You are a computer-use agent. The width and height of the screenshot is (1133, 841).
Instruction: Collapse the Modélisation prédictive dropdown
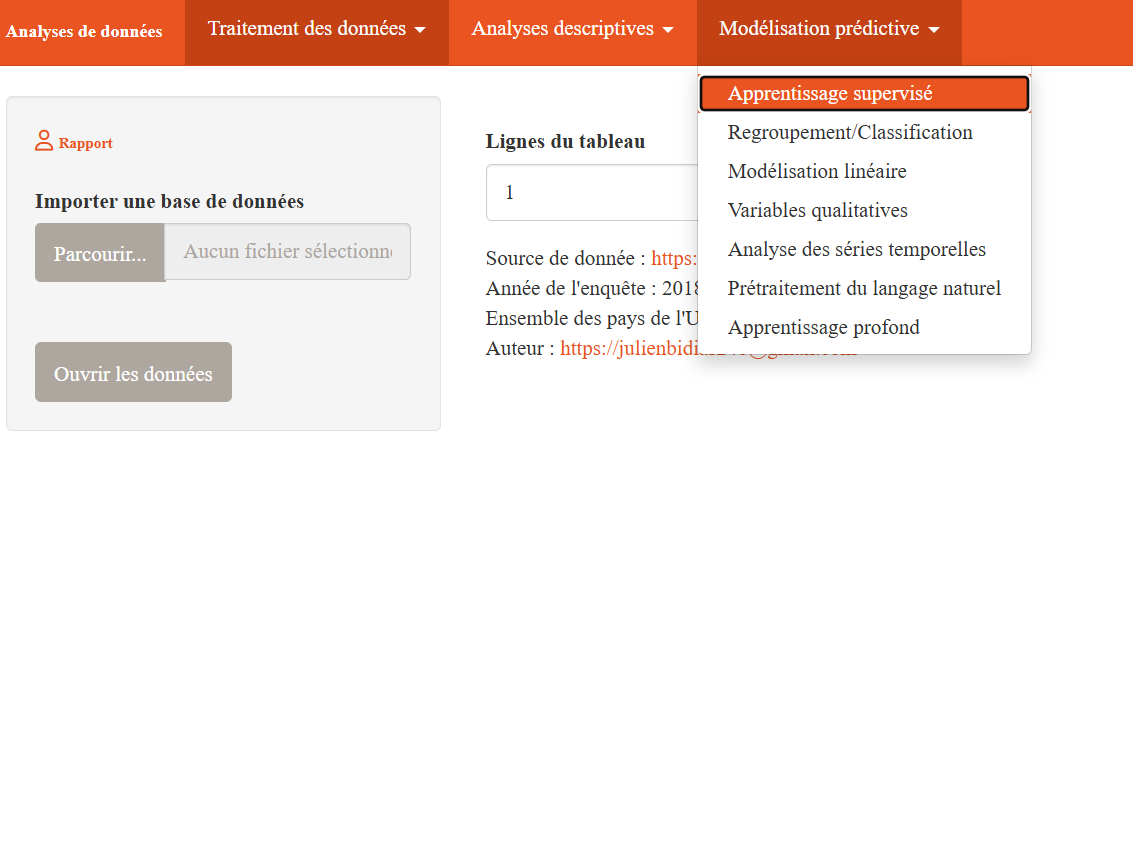point(829,29)
